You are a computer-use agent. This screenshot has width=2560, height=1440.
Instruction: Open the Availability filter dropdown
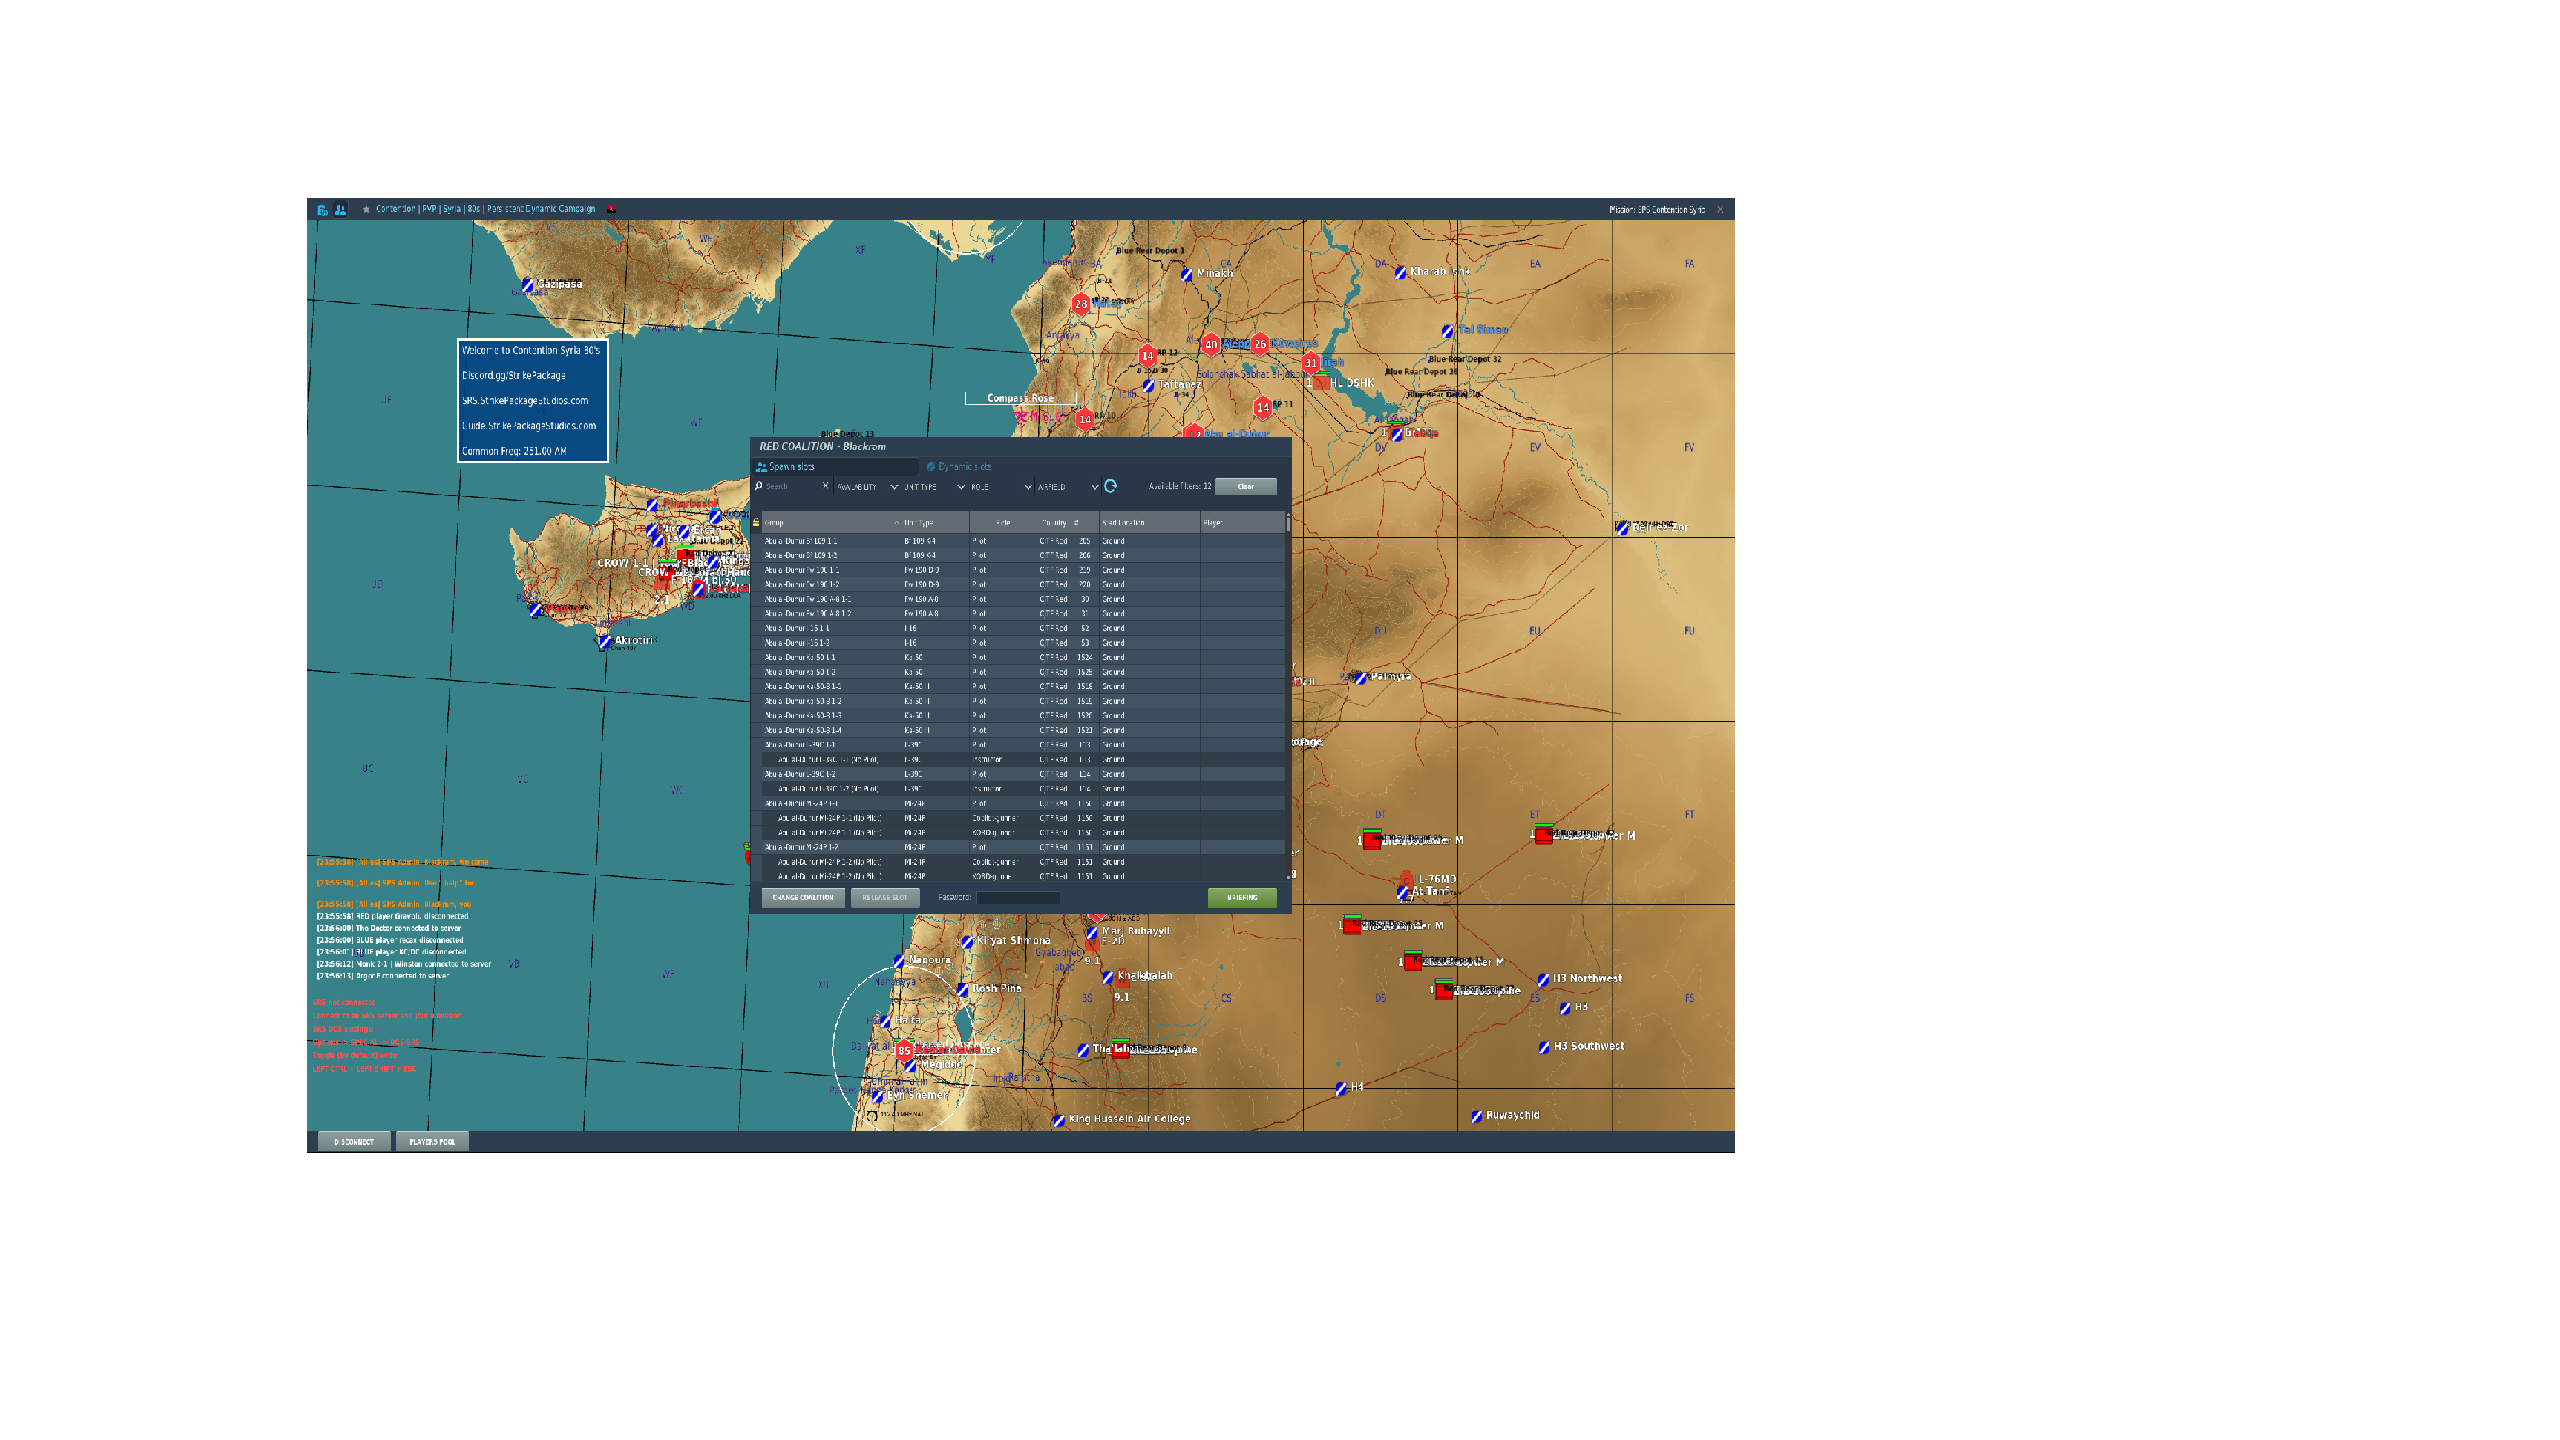(866, 487)
